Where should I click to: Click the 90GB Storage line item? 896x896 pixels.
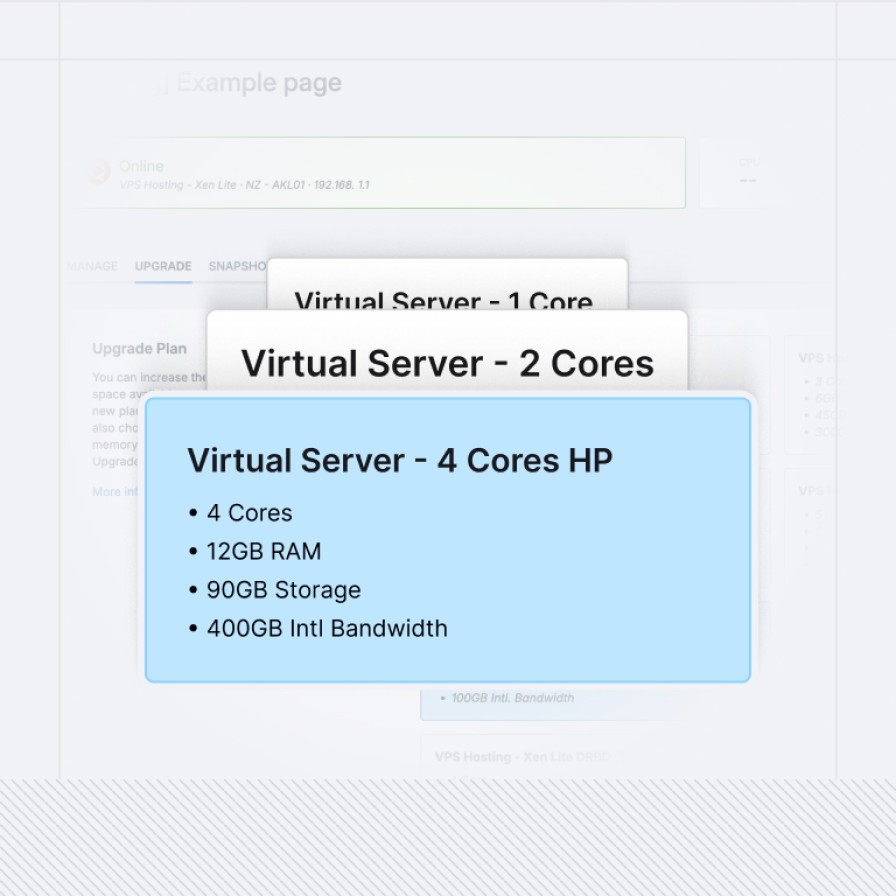283,590
